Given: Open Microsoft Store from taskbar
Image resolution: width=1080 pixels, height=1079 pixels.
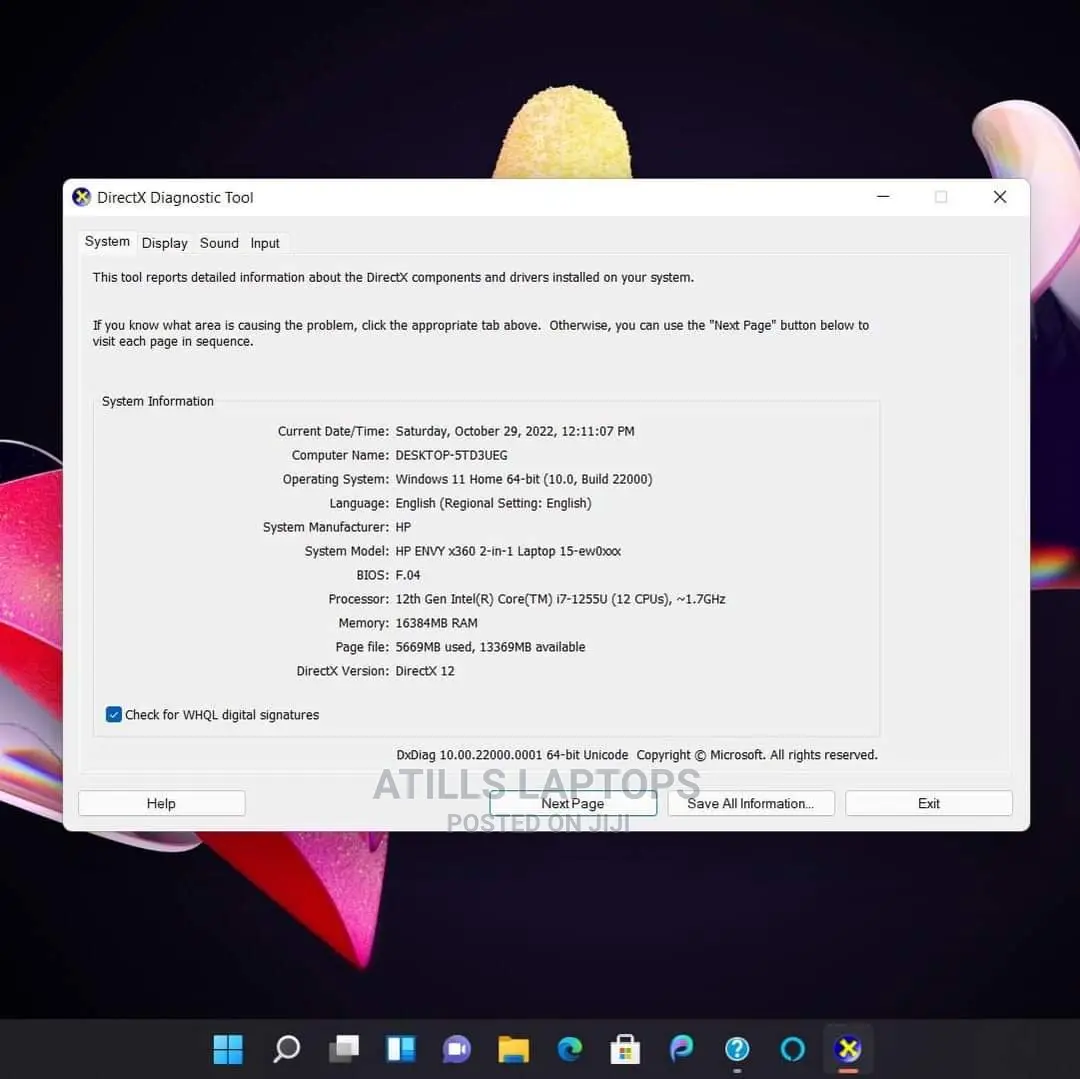Looking at the screenshot, I should pyautogui.click(x=625, y=1049).
